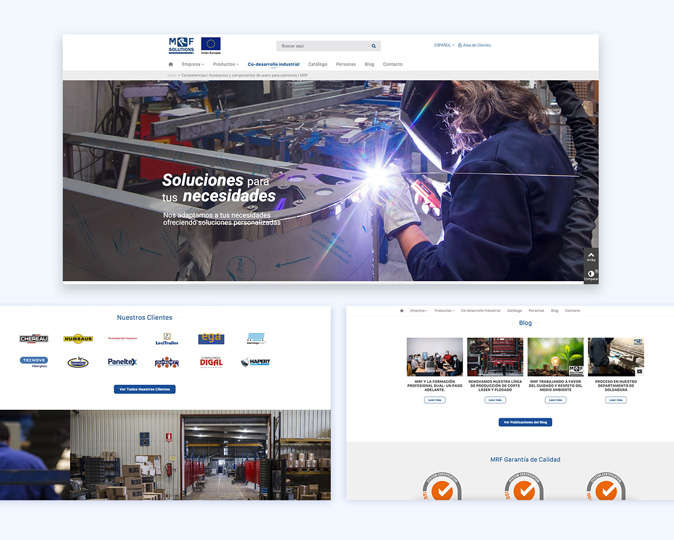Click Leer más under Corte Láser y Plegado post
Image resolution: width=674 pixels, height=540 pixels.
pyautogui.click(x=495, y=400)
